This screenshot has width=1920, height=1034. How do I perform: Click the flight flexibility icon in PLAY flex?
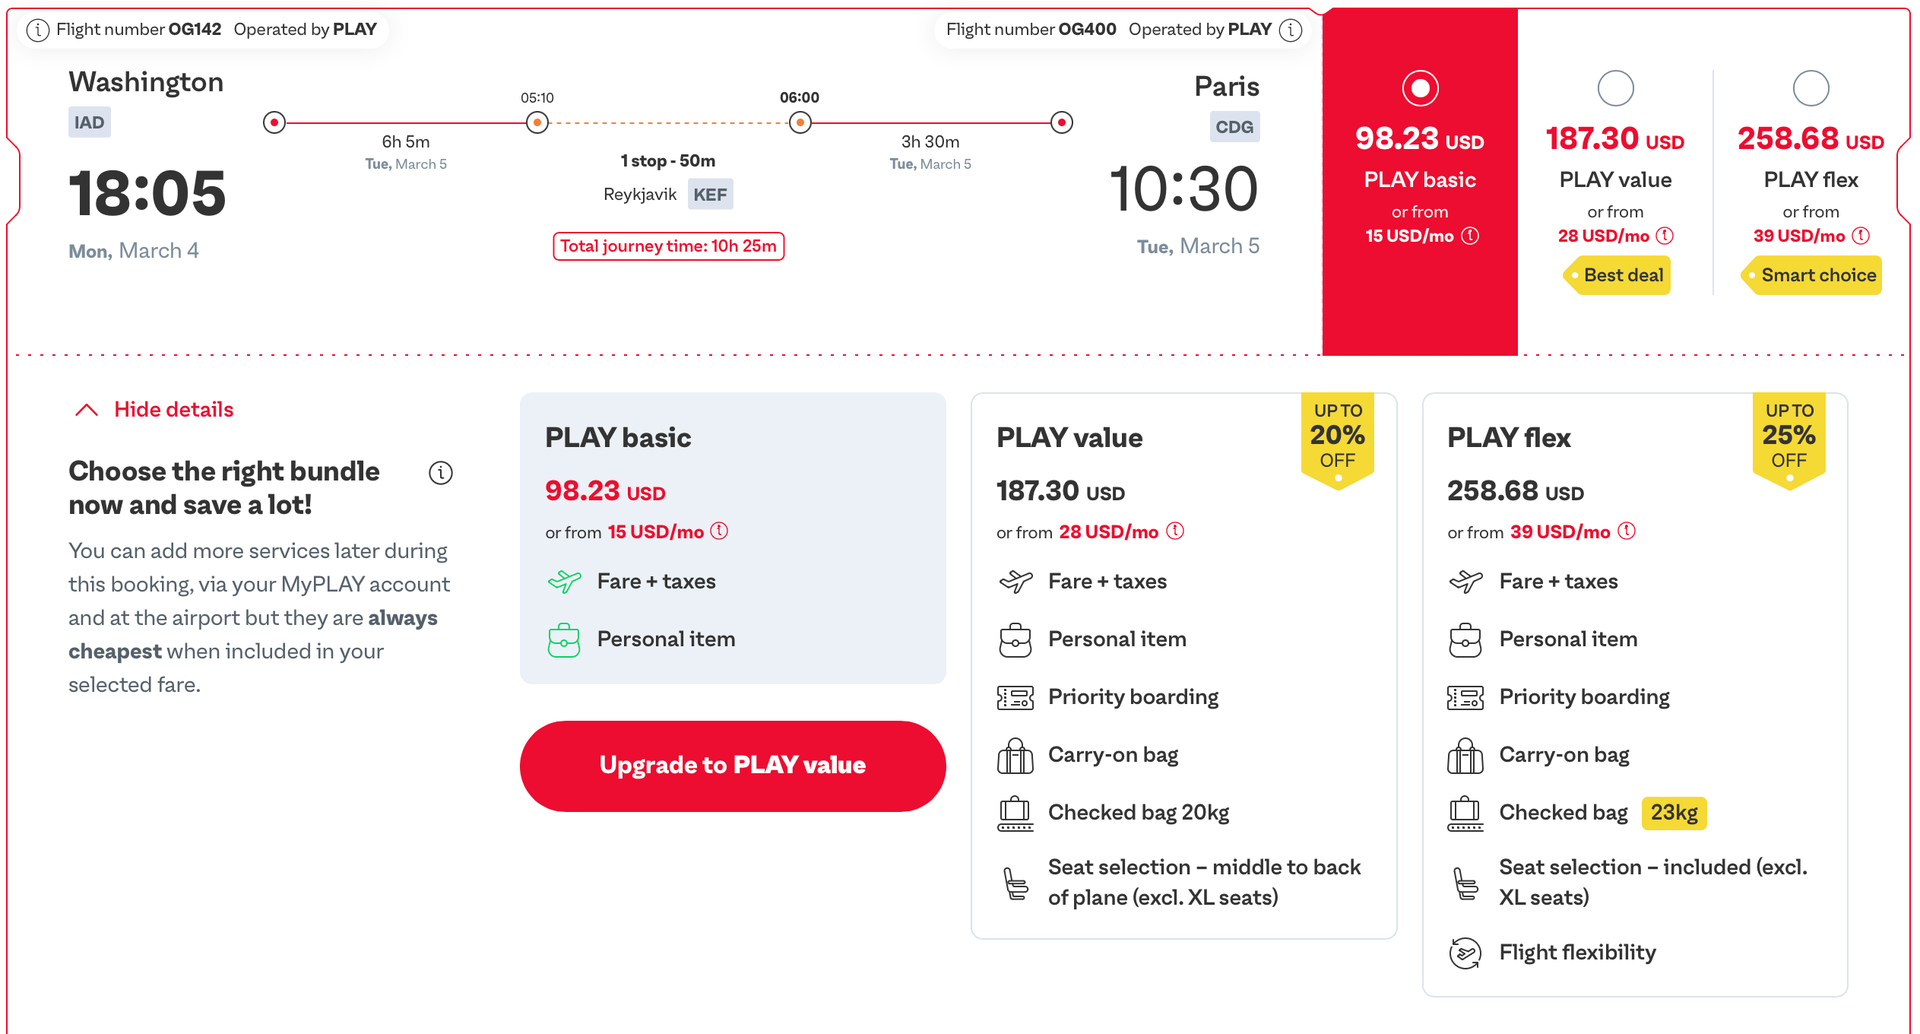[1465, 952]
